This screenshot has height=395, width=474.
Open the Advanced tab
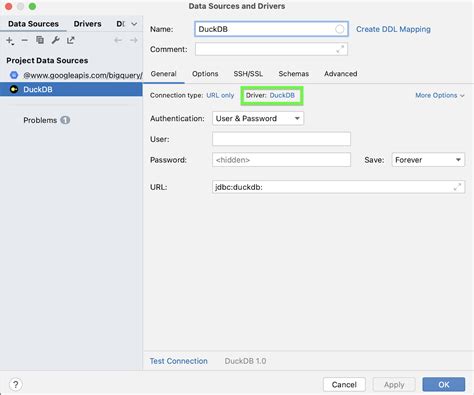[x=341, y=74]
